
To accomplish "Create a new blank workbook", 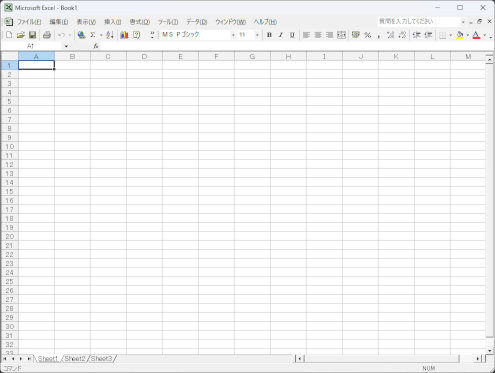I will click(x=9, y=35).
